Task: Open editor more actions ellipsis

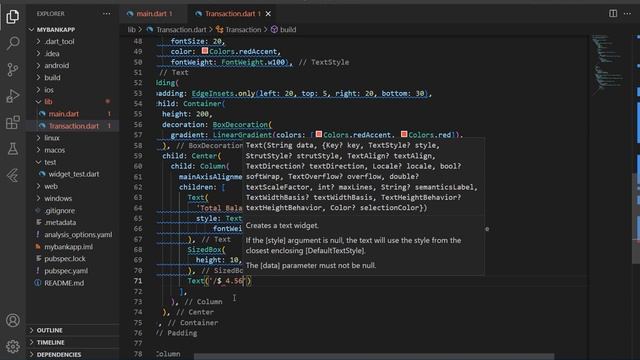Action: pos(627,13)
